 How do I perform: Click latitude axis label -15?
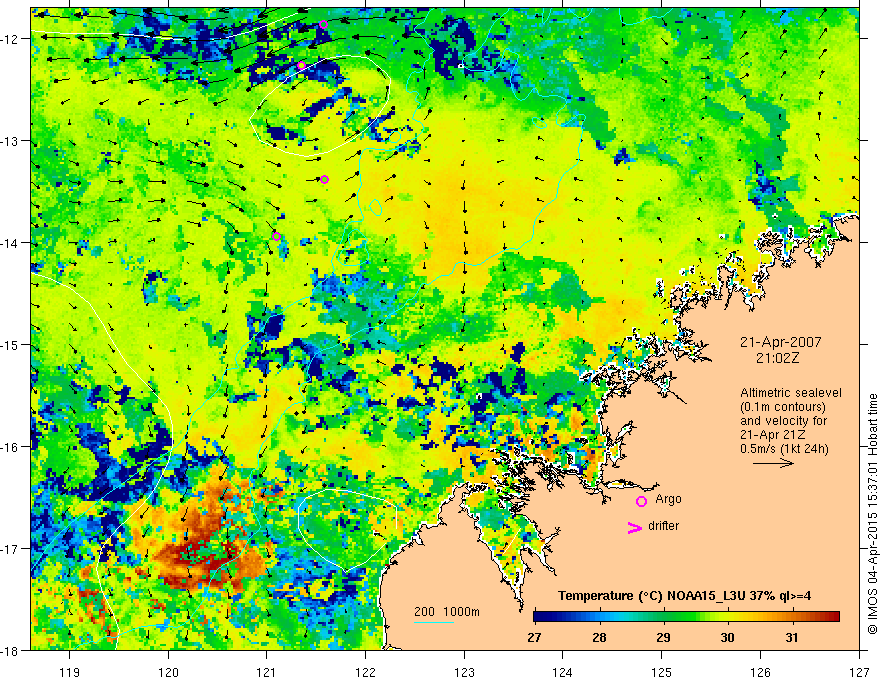[x=10, y=344]
